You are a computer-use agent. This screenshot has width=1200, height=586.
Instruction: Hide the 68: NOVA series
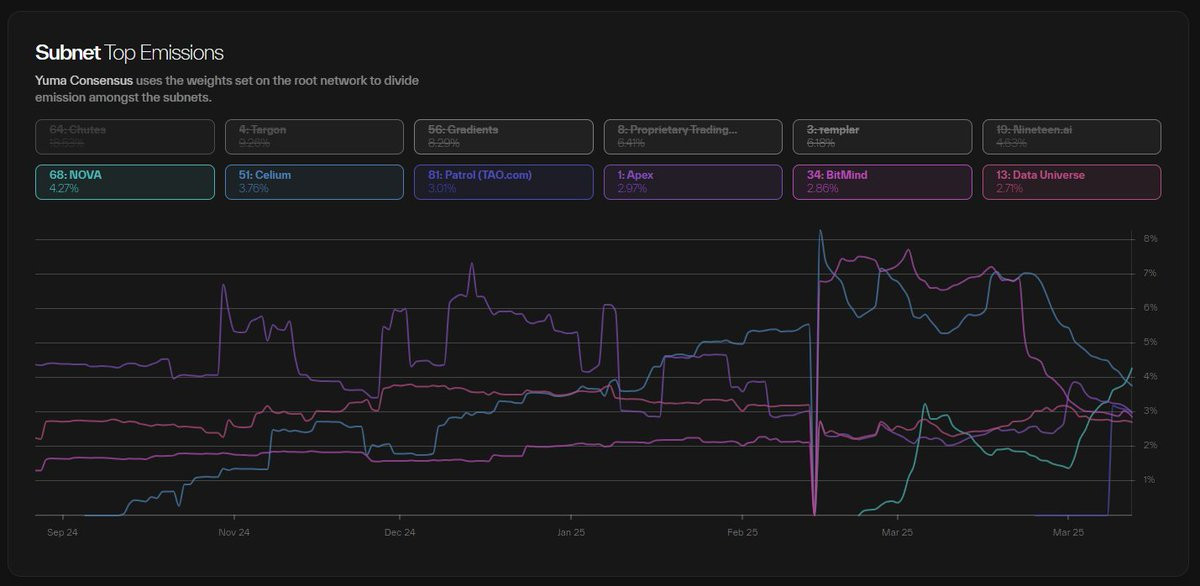tap(124, 182)
